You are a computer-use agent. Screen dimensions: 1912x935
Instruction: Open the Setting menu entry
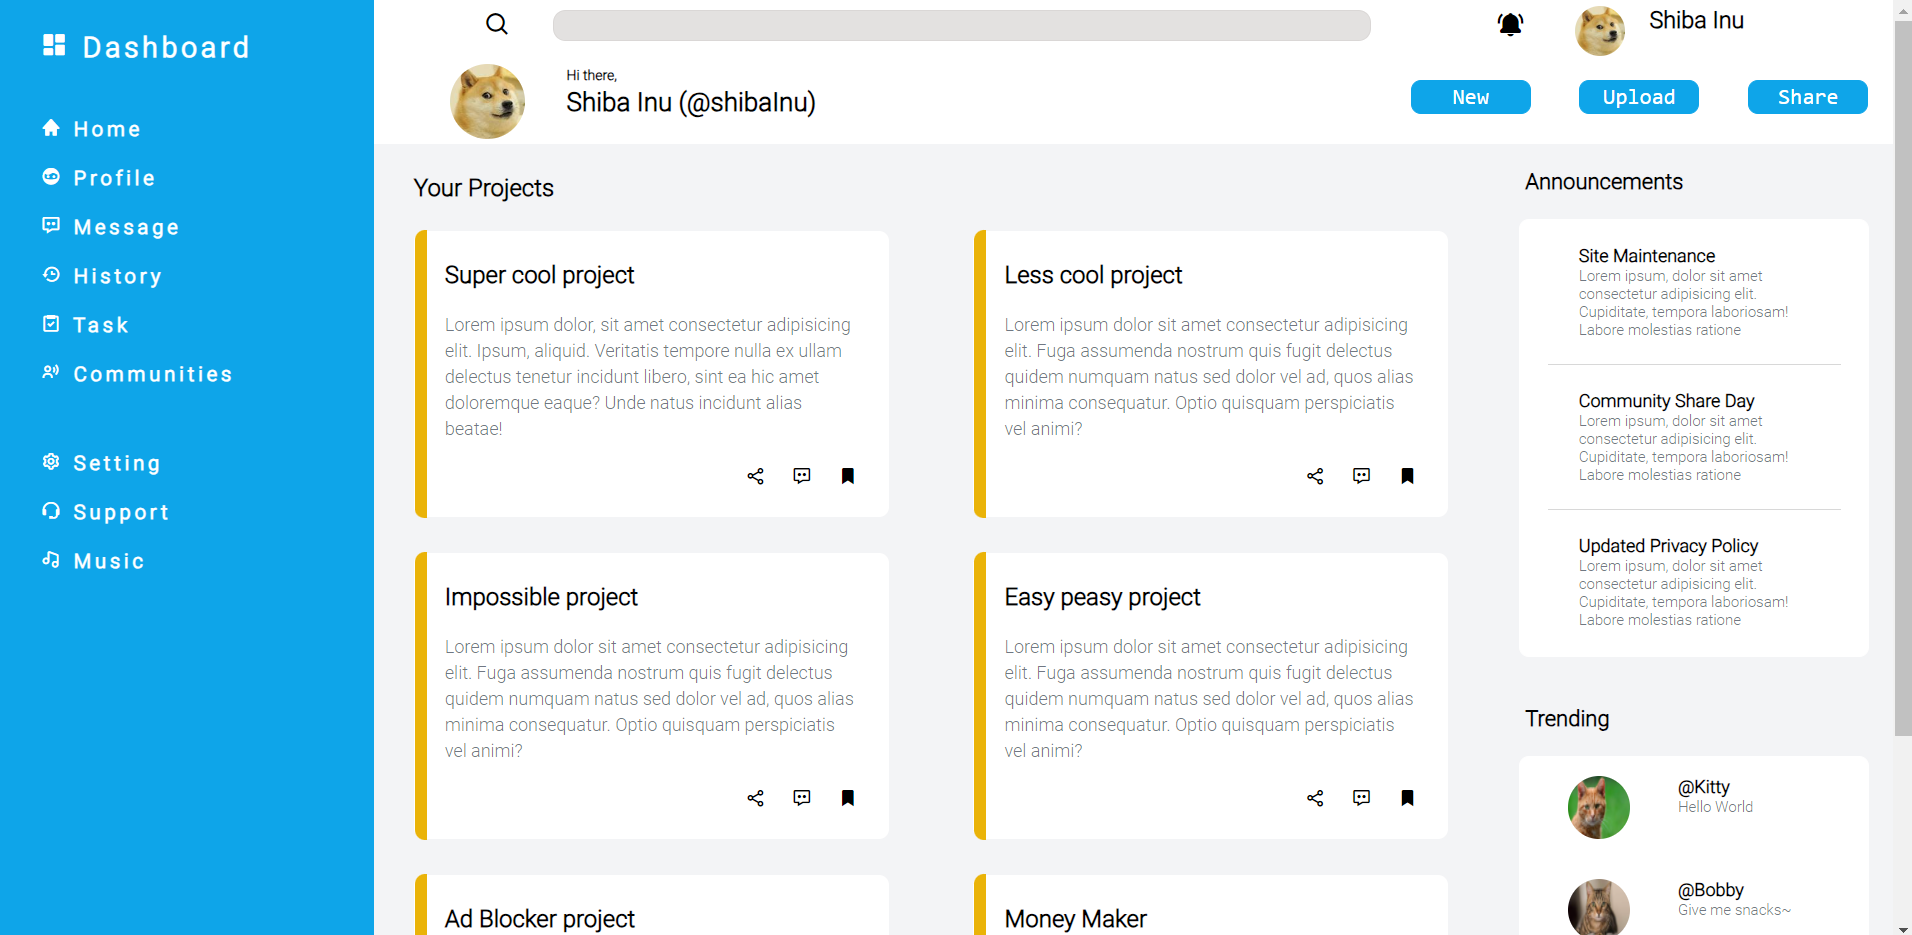116,463
